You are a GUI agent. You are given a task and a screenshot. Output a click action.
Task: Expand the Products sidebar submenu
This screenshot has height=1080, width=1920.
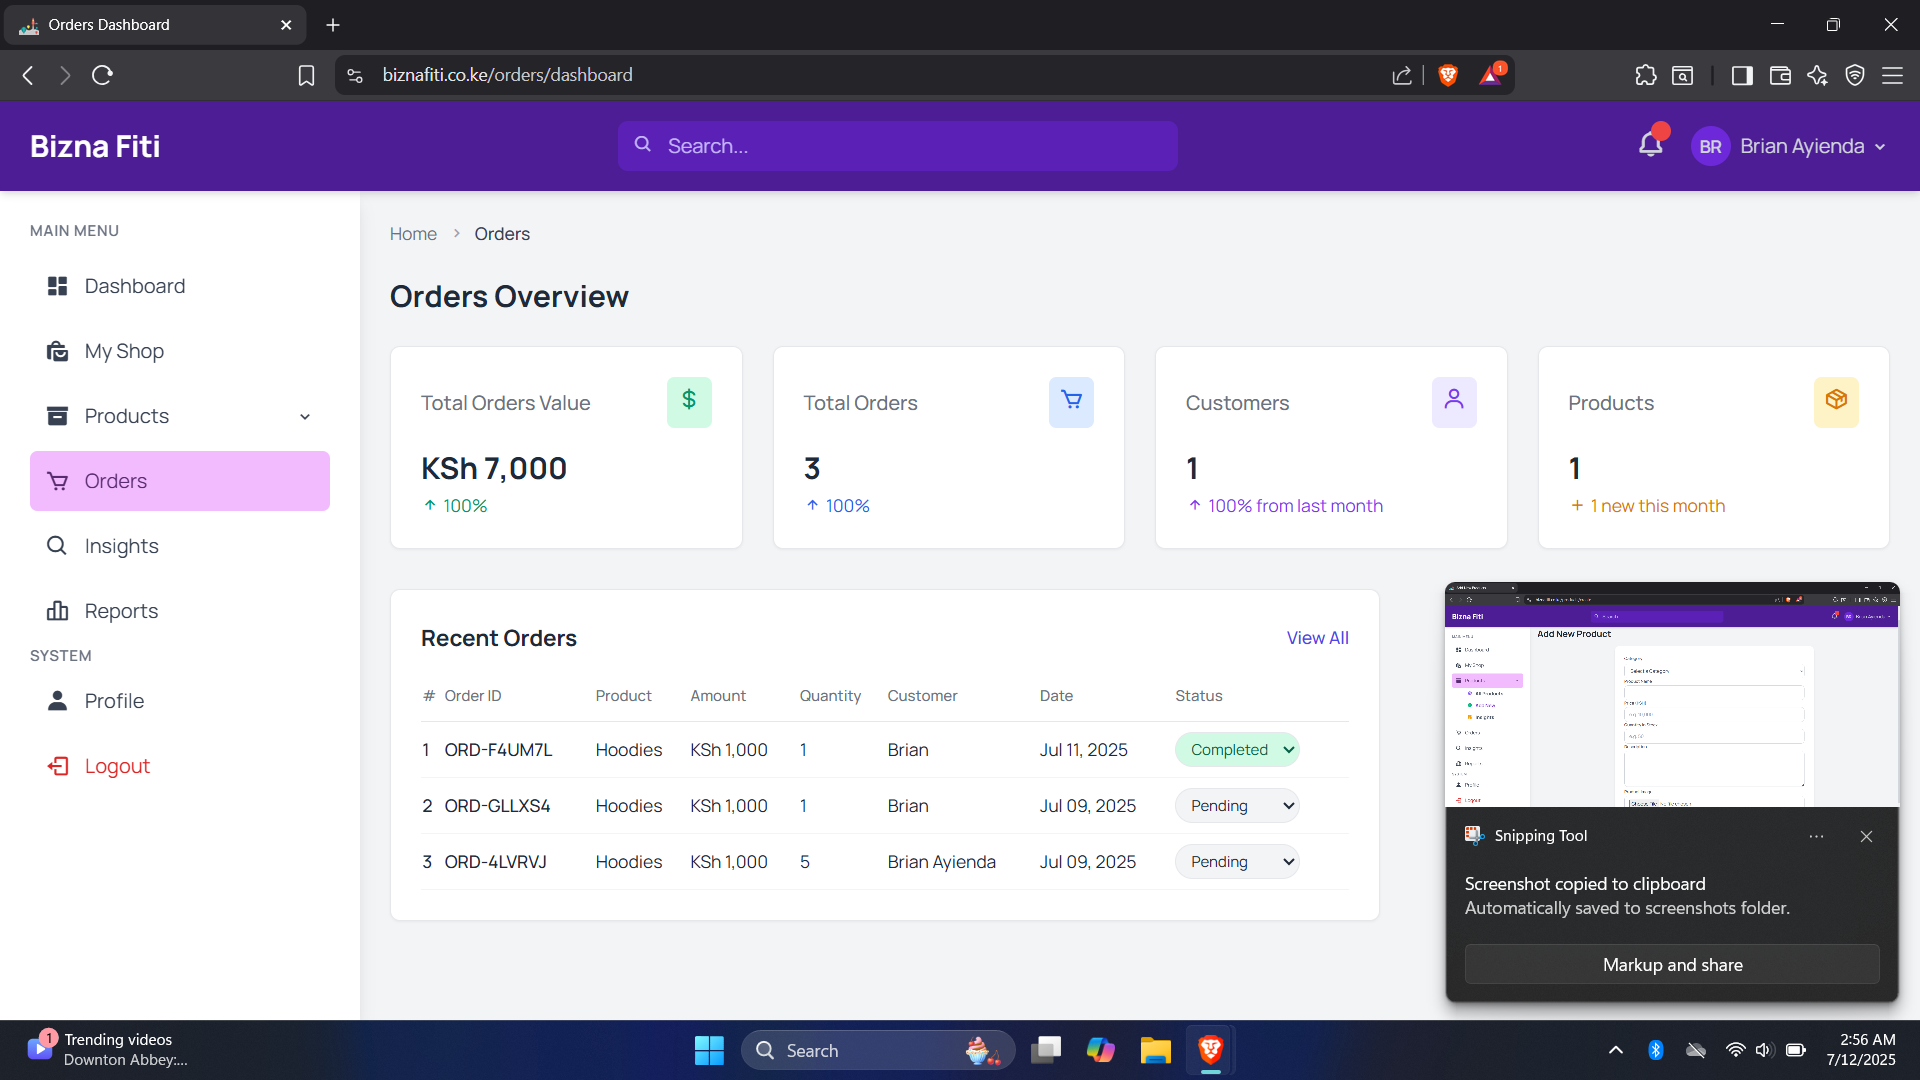(x=305, y=416)
